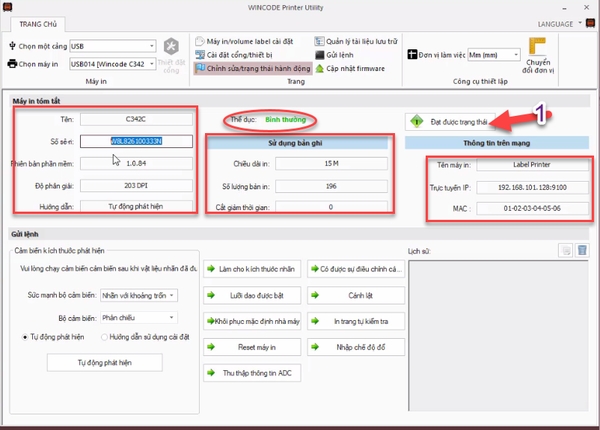Screen dimensions: 600x430
Task: Copy the history log with copy icon
Action: 564,250
